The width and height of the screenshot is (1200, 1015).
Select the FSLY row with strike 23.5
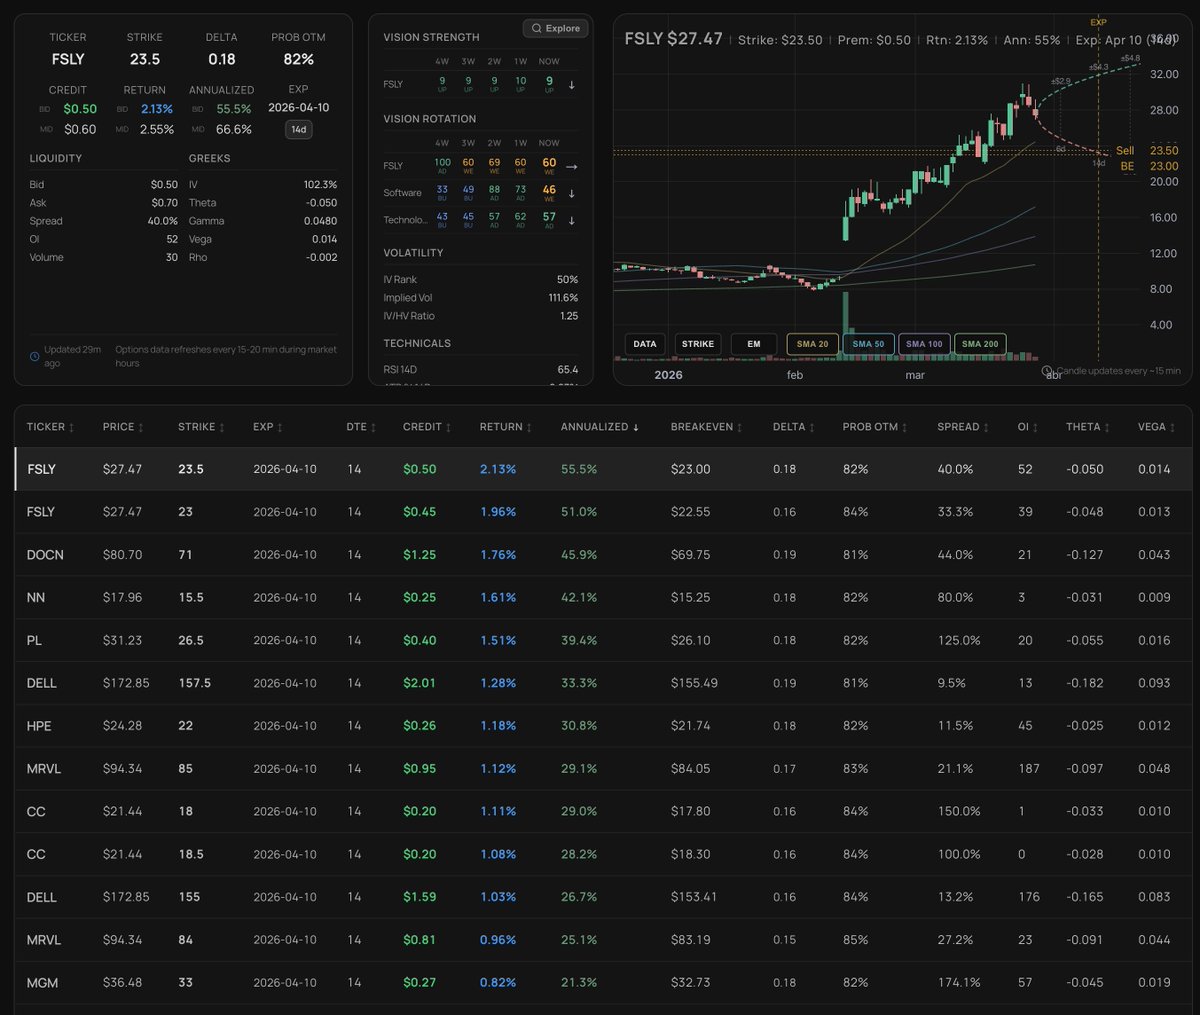[x=603, y=469]
